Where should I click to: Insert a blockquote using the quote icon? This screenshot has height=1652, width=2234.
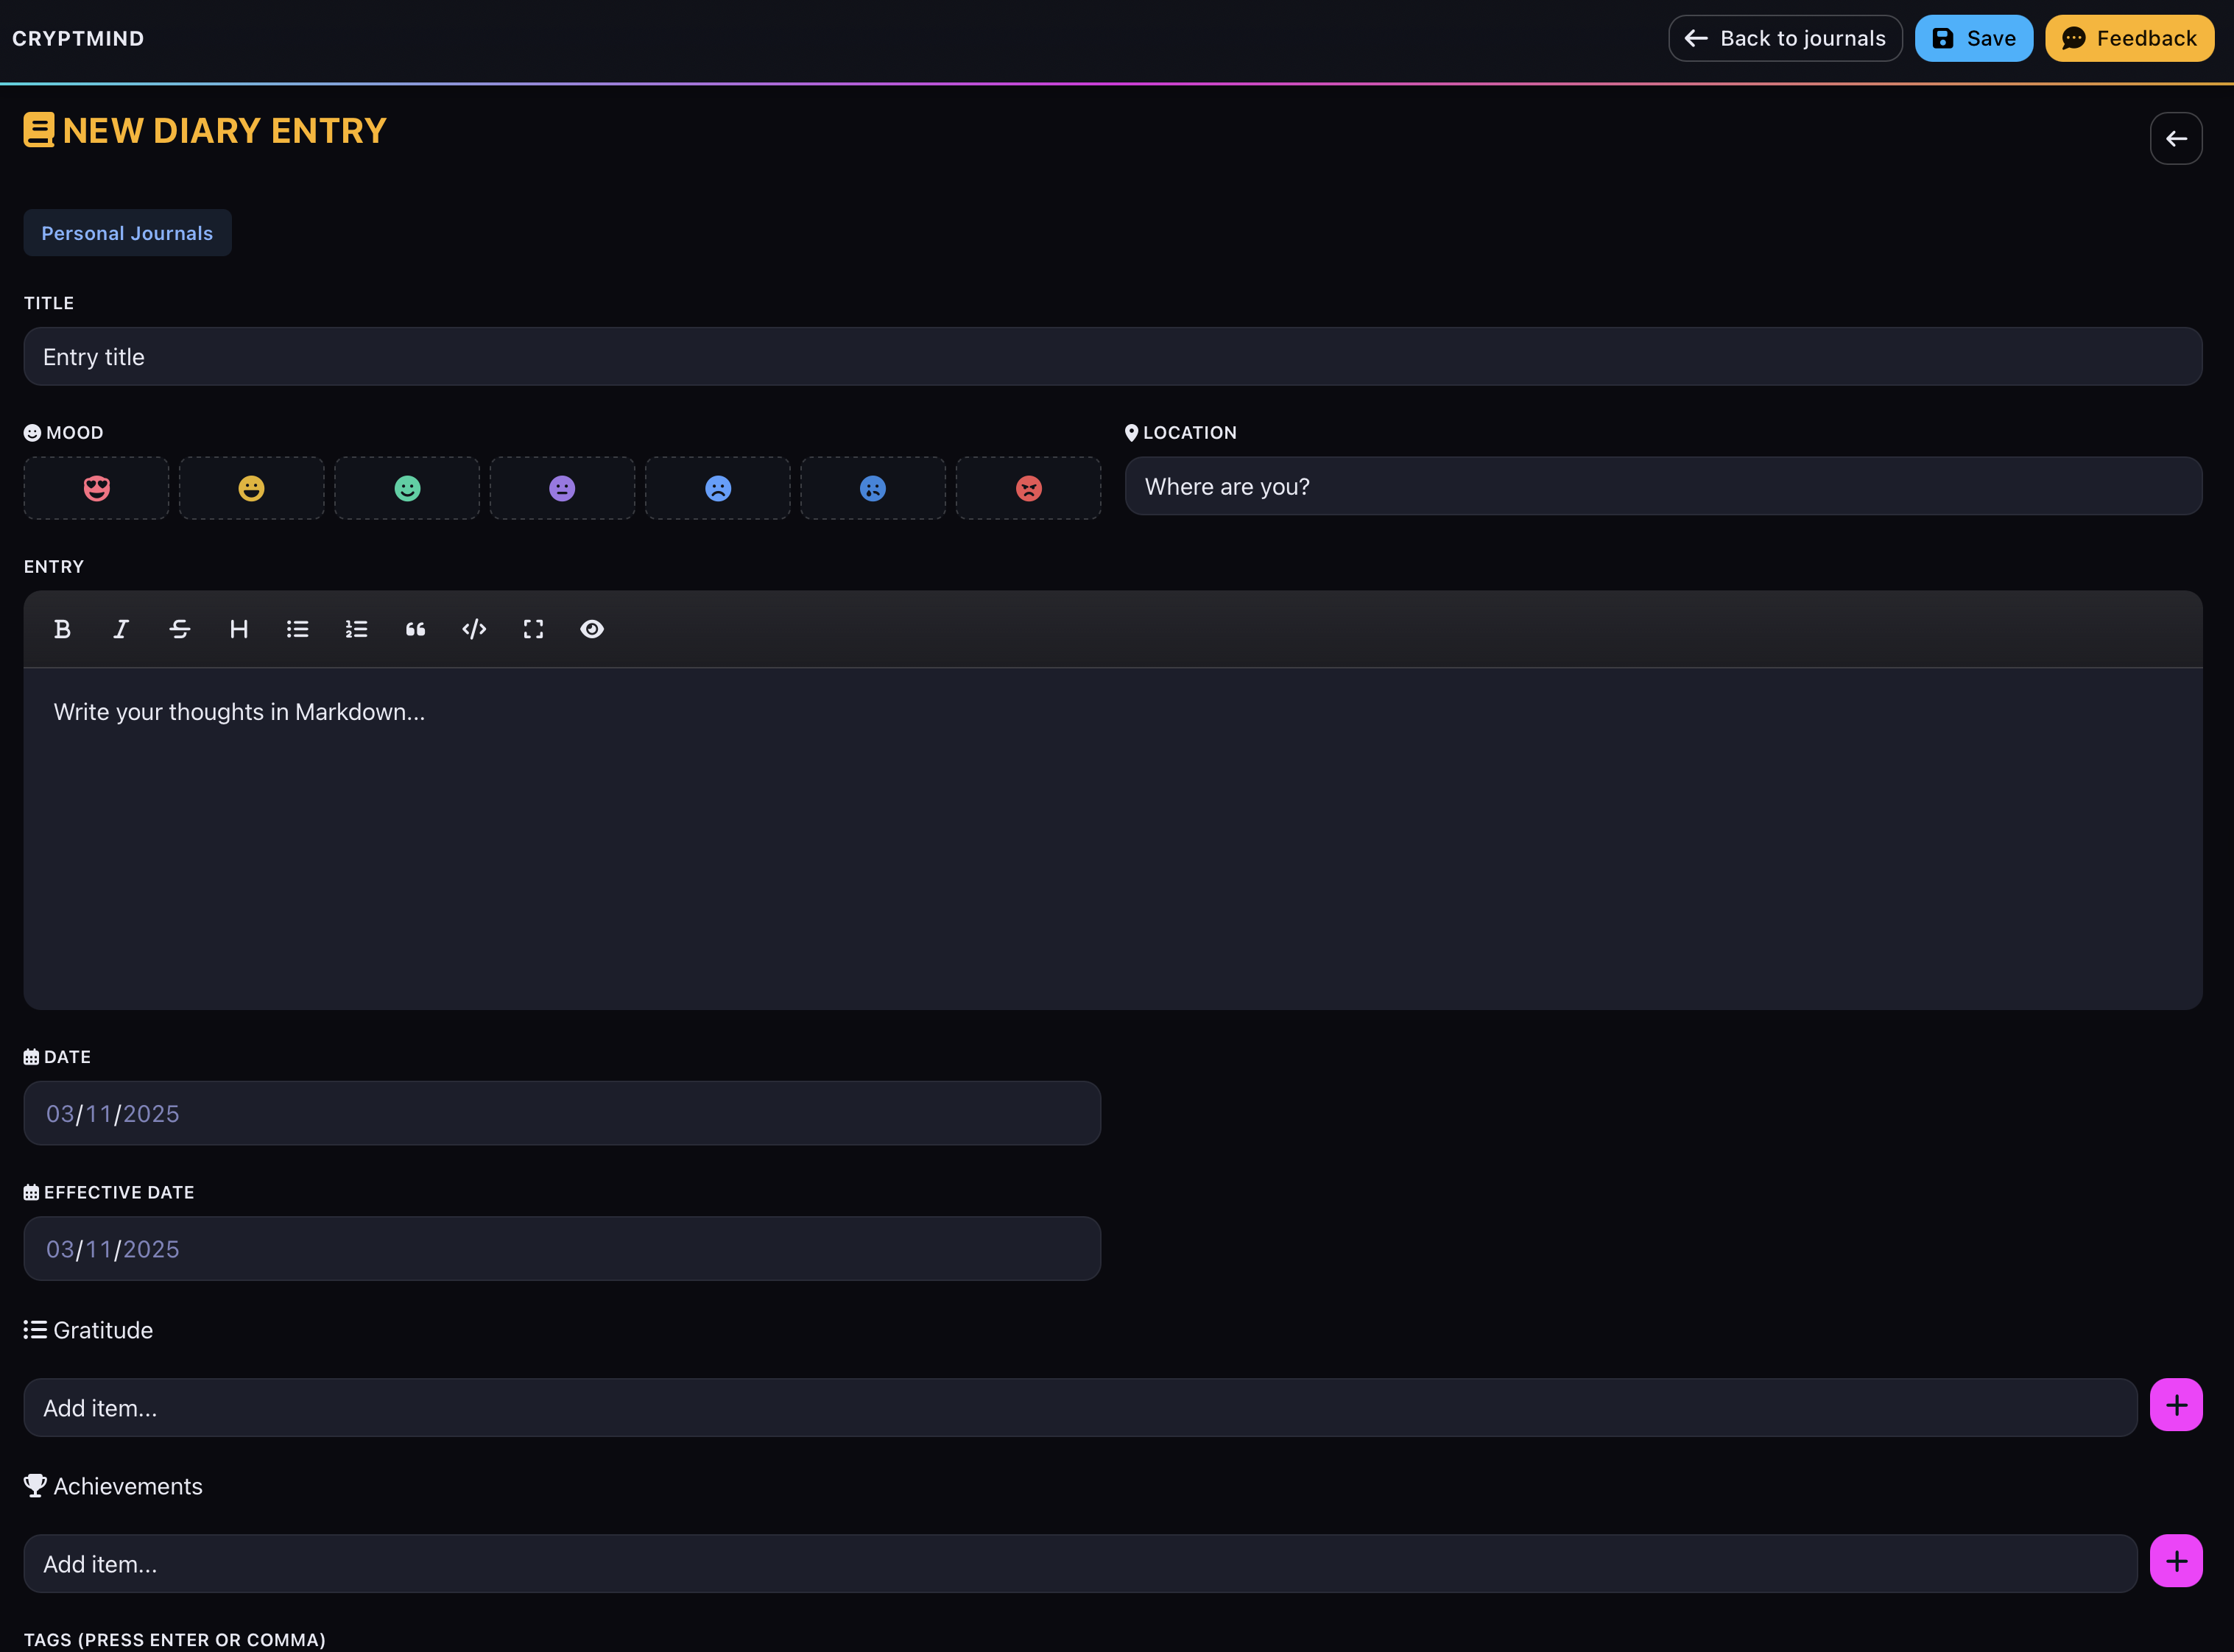tap(415, 629)
